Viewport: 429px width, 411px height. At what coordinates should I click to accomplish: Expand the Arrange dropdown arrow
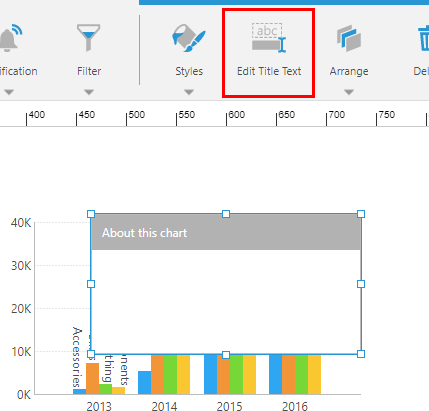[x=349, y=92]
